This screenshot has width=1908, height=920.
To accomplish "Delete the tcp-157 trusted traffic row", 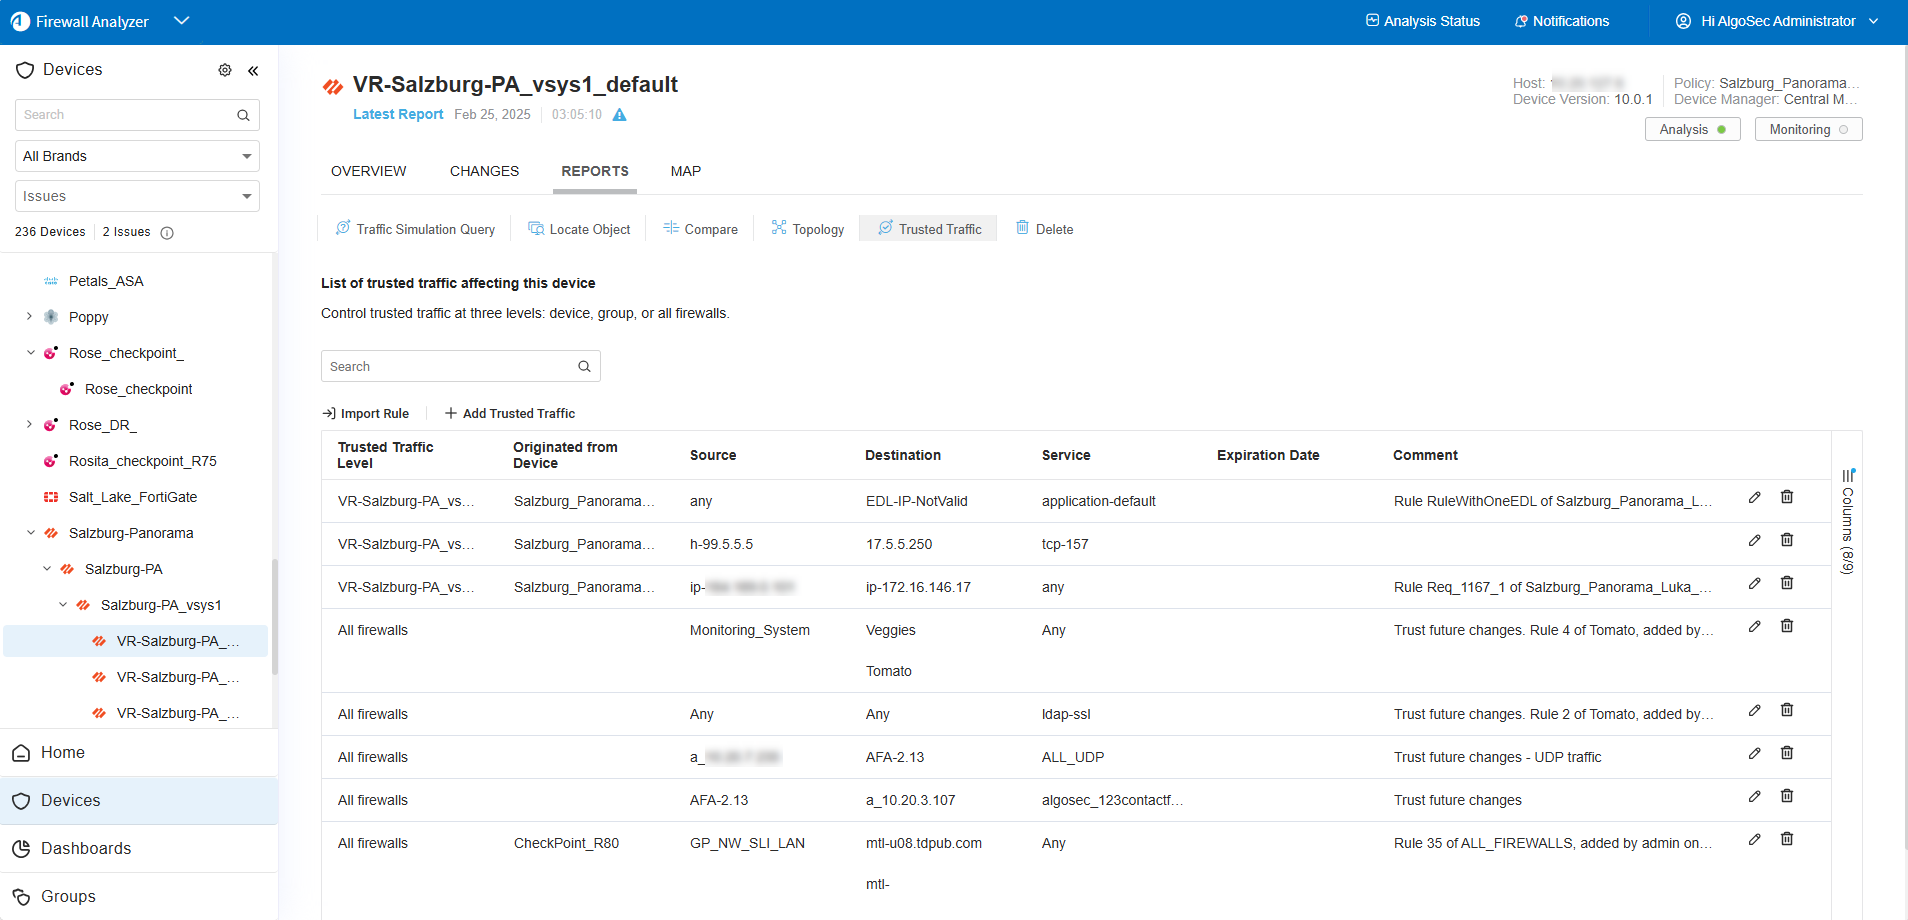I will click(x=1786, y=541).
